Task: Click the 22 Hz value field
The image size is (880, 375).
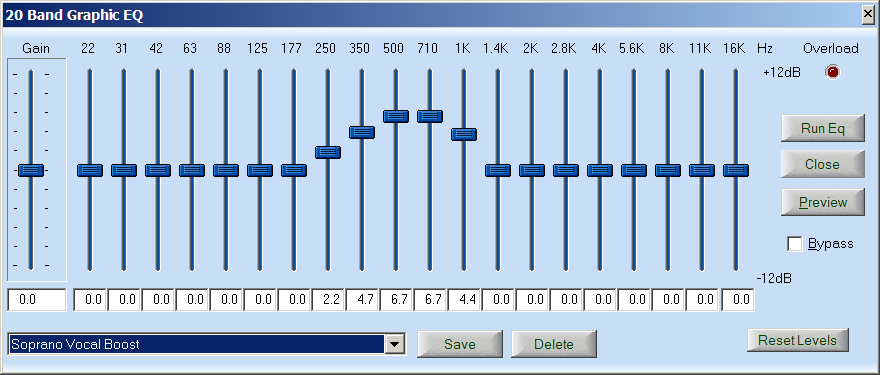Action: point(90,300)
